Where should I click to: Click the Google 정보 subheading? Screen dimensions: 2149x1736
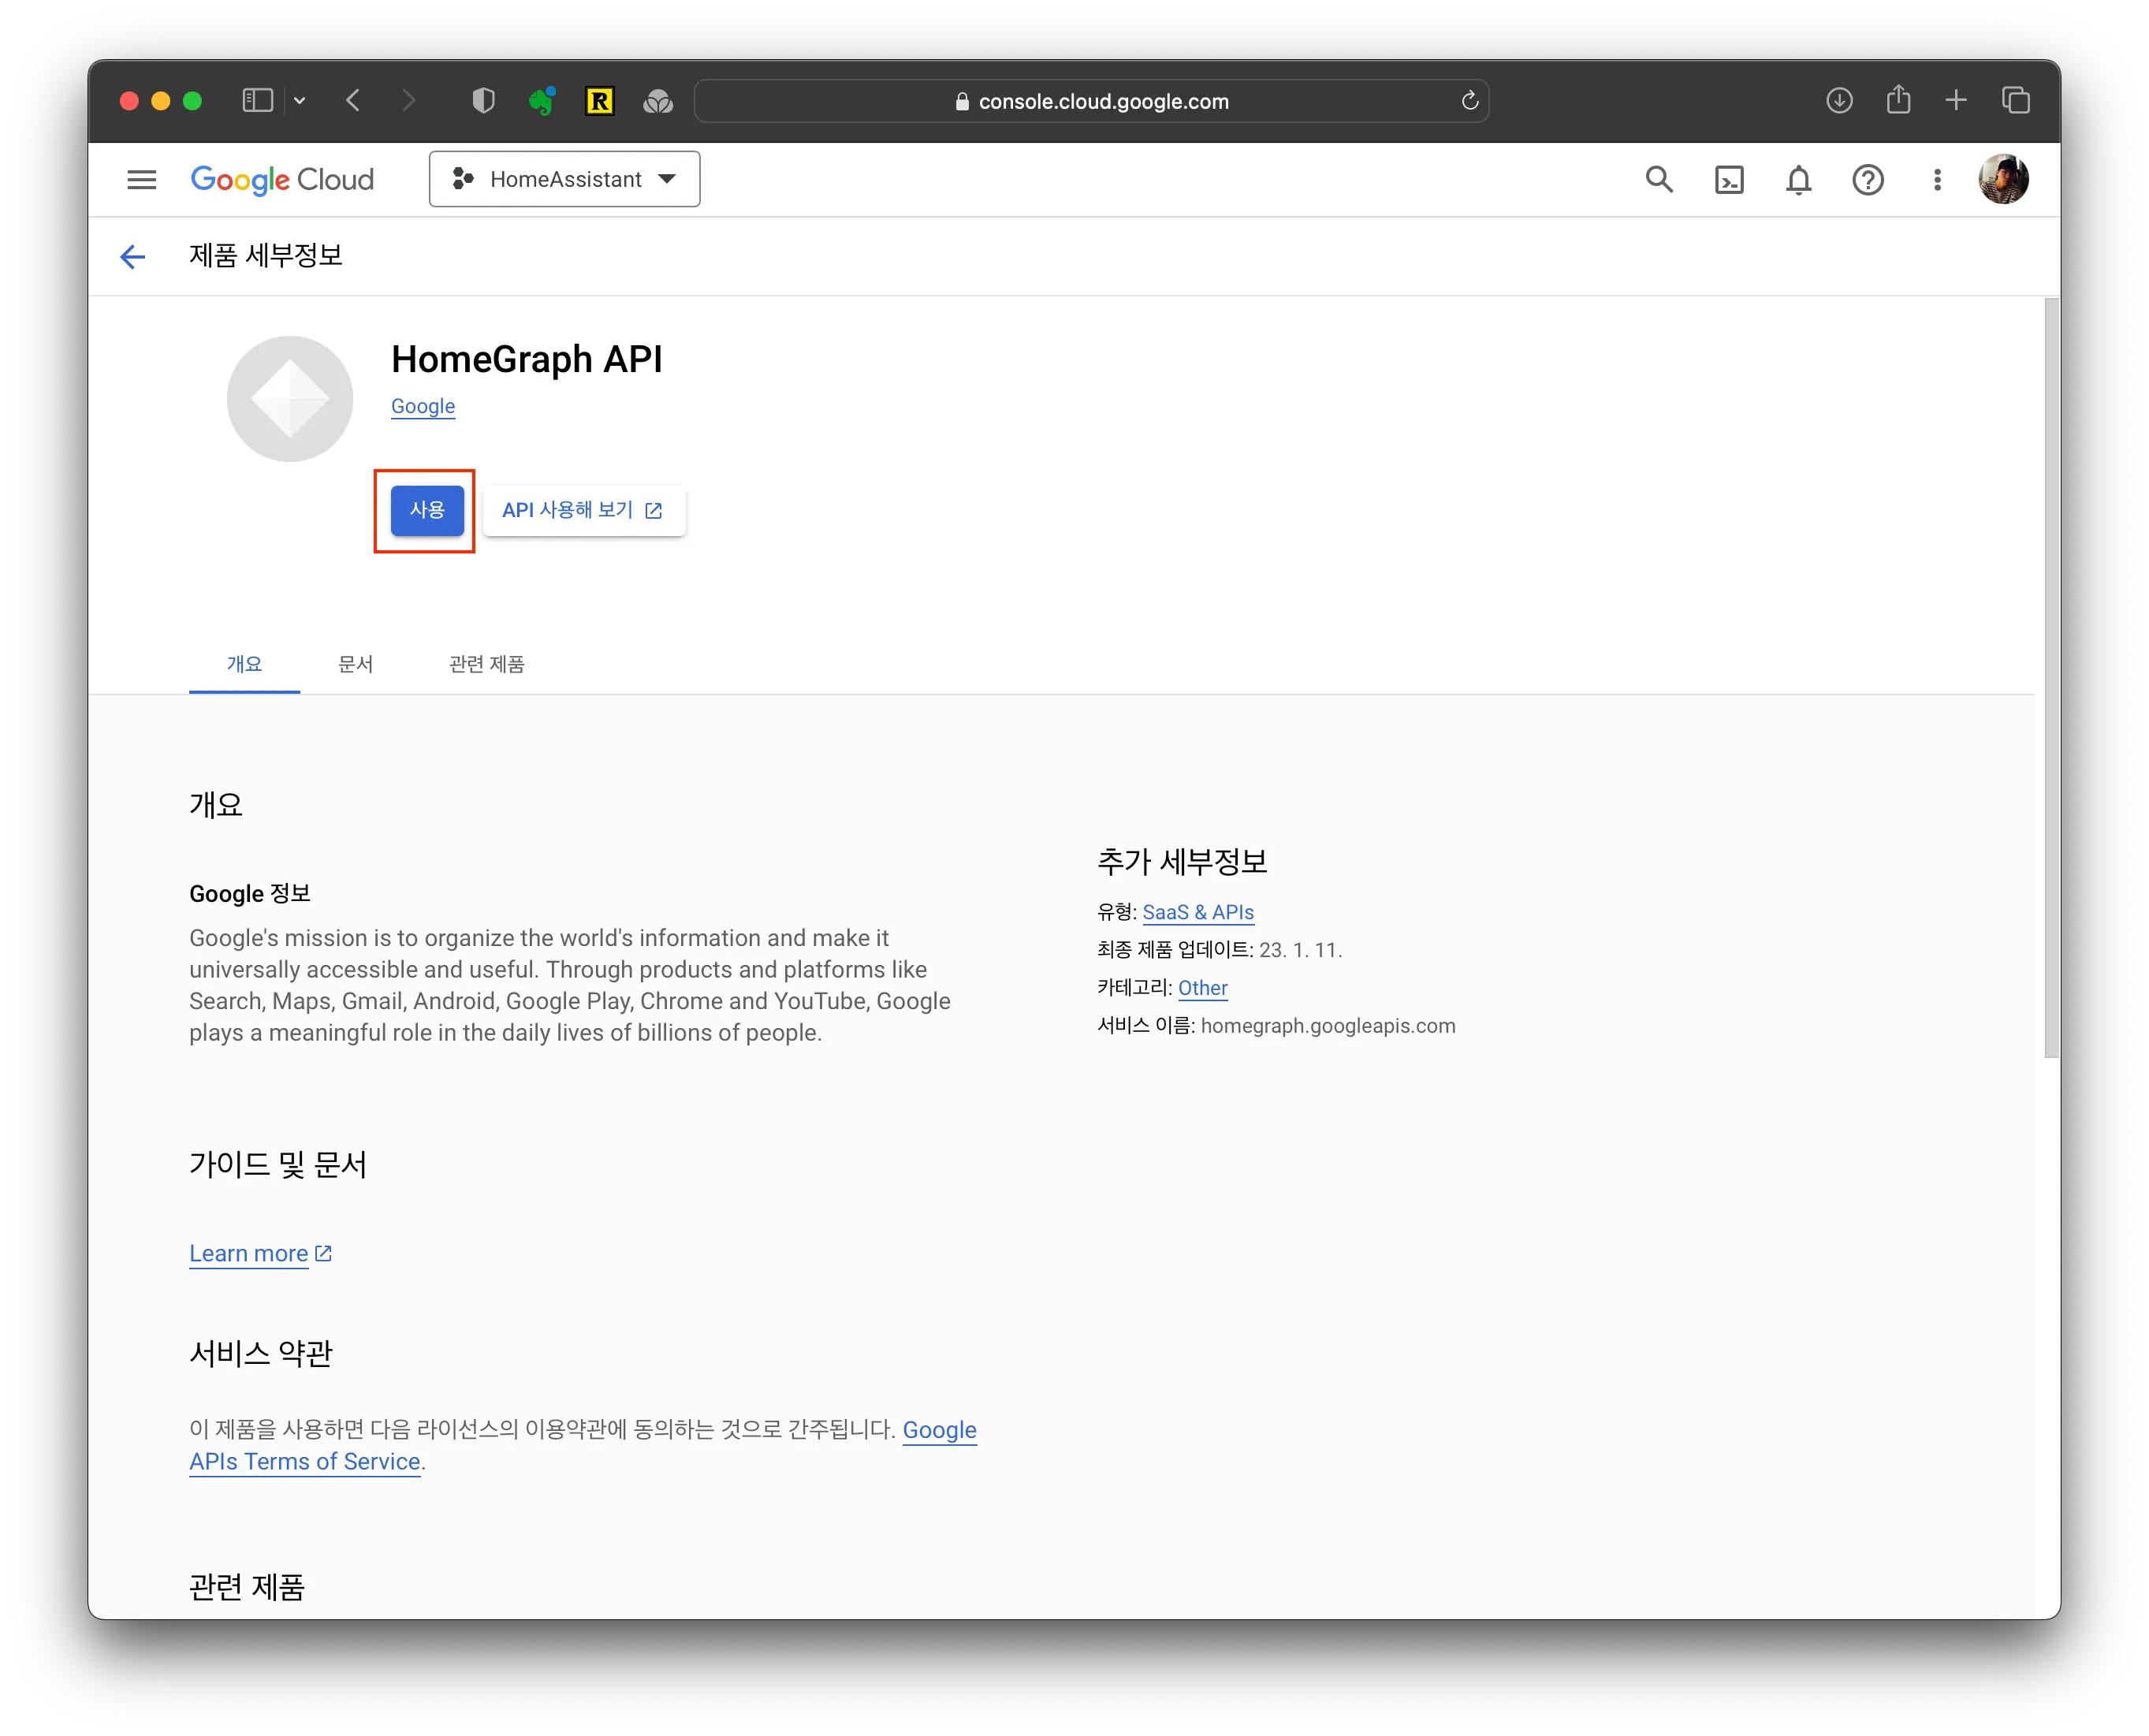point(250,894)
